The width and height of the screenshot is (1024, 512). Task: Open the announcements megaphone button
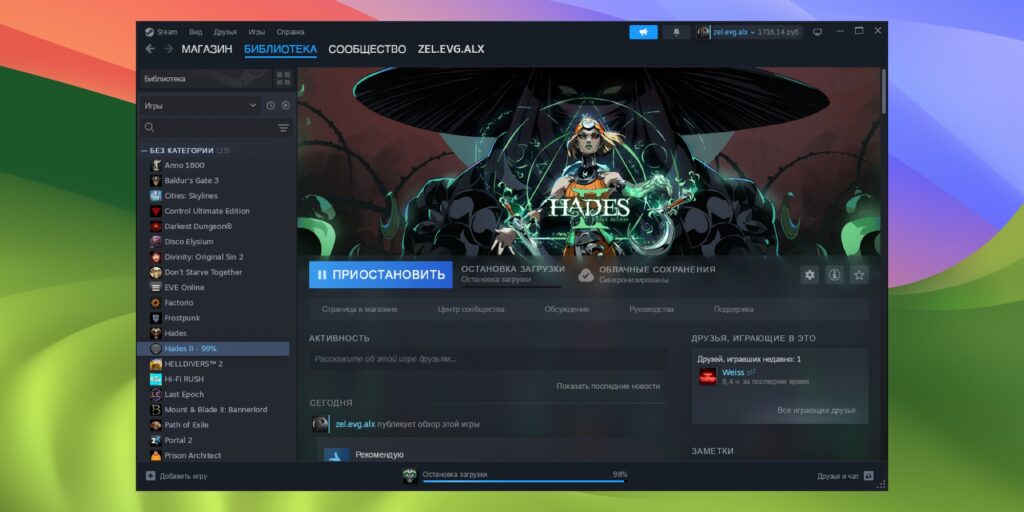[643, 32]
